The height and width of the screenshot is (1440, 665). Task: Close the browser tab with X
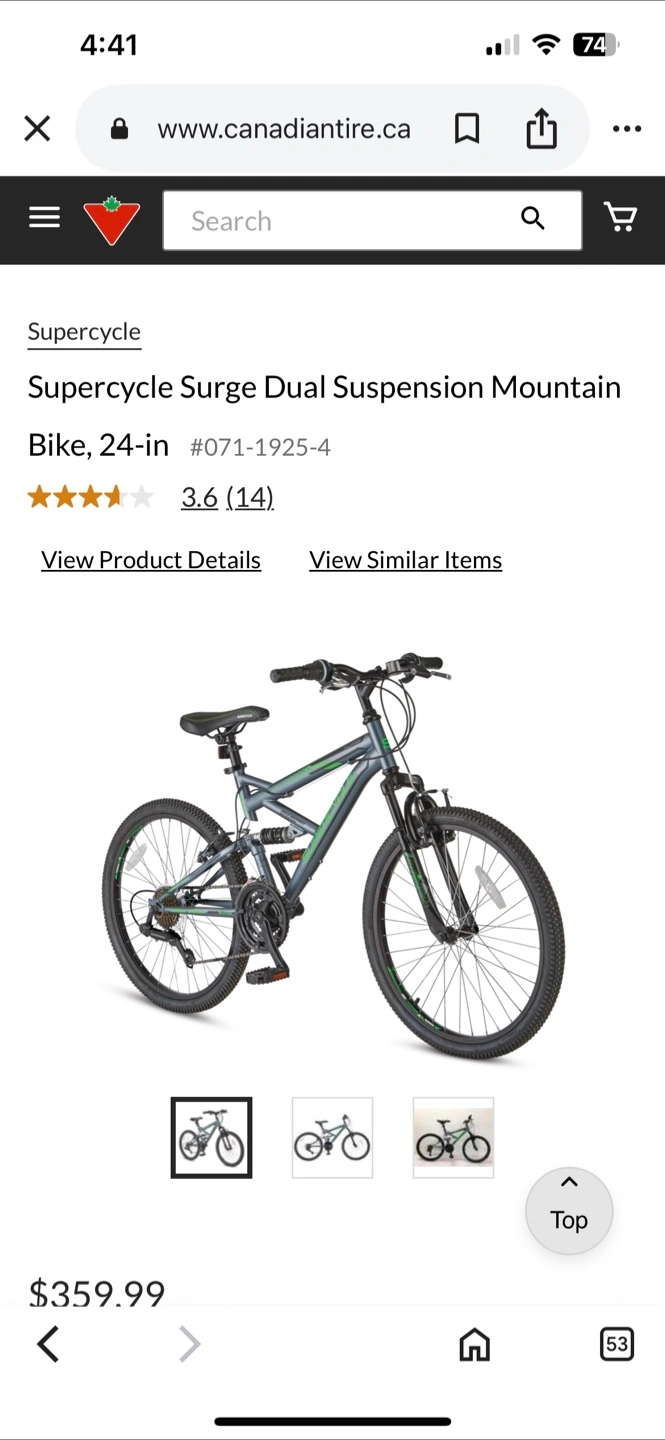[x=37, y=128]
